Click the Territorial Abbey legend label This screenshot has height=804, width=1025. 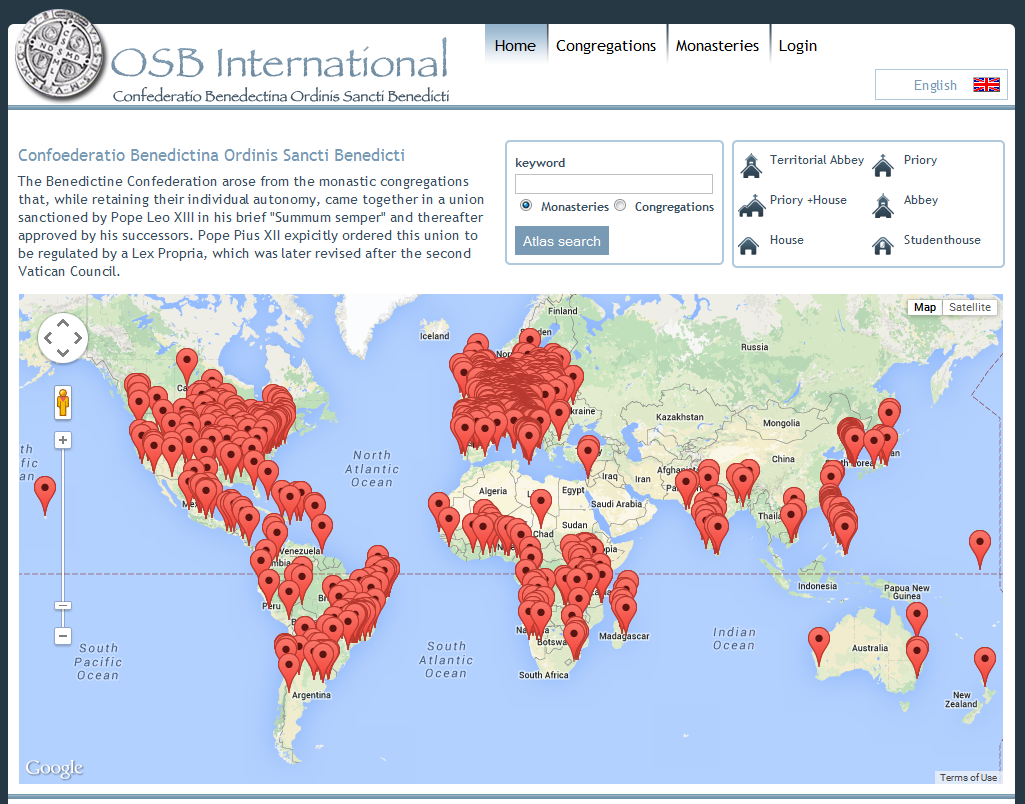(x=816, y=159)
